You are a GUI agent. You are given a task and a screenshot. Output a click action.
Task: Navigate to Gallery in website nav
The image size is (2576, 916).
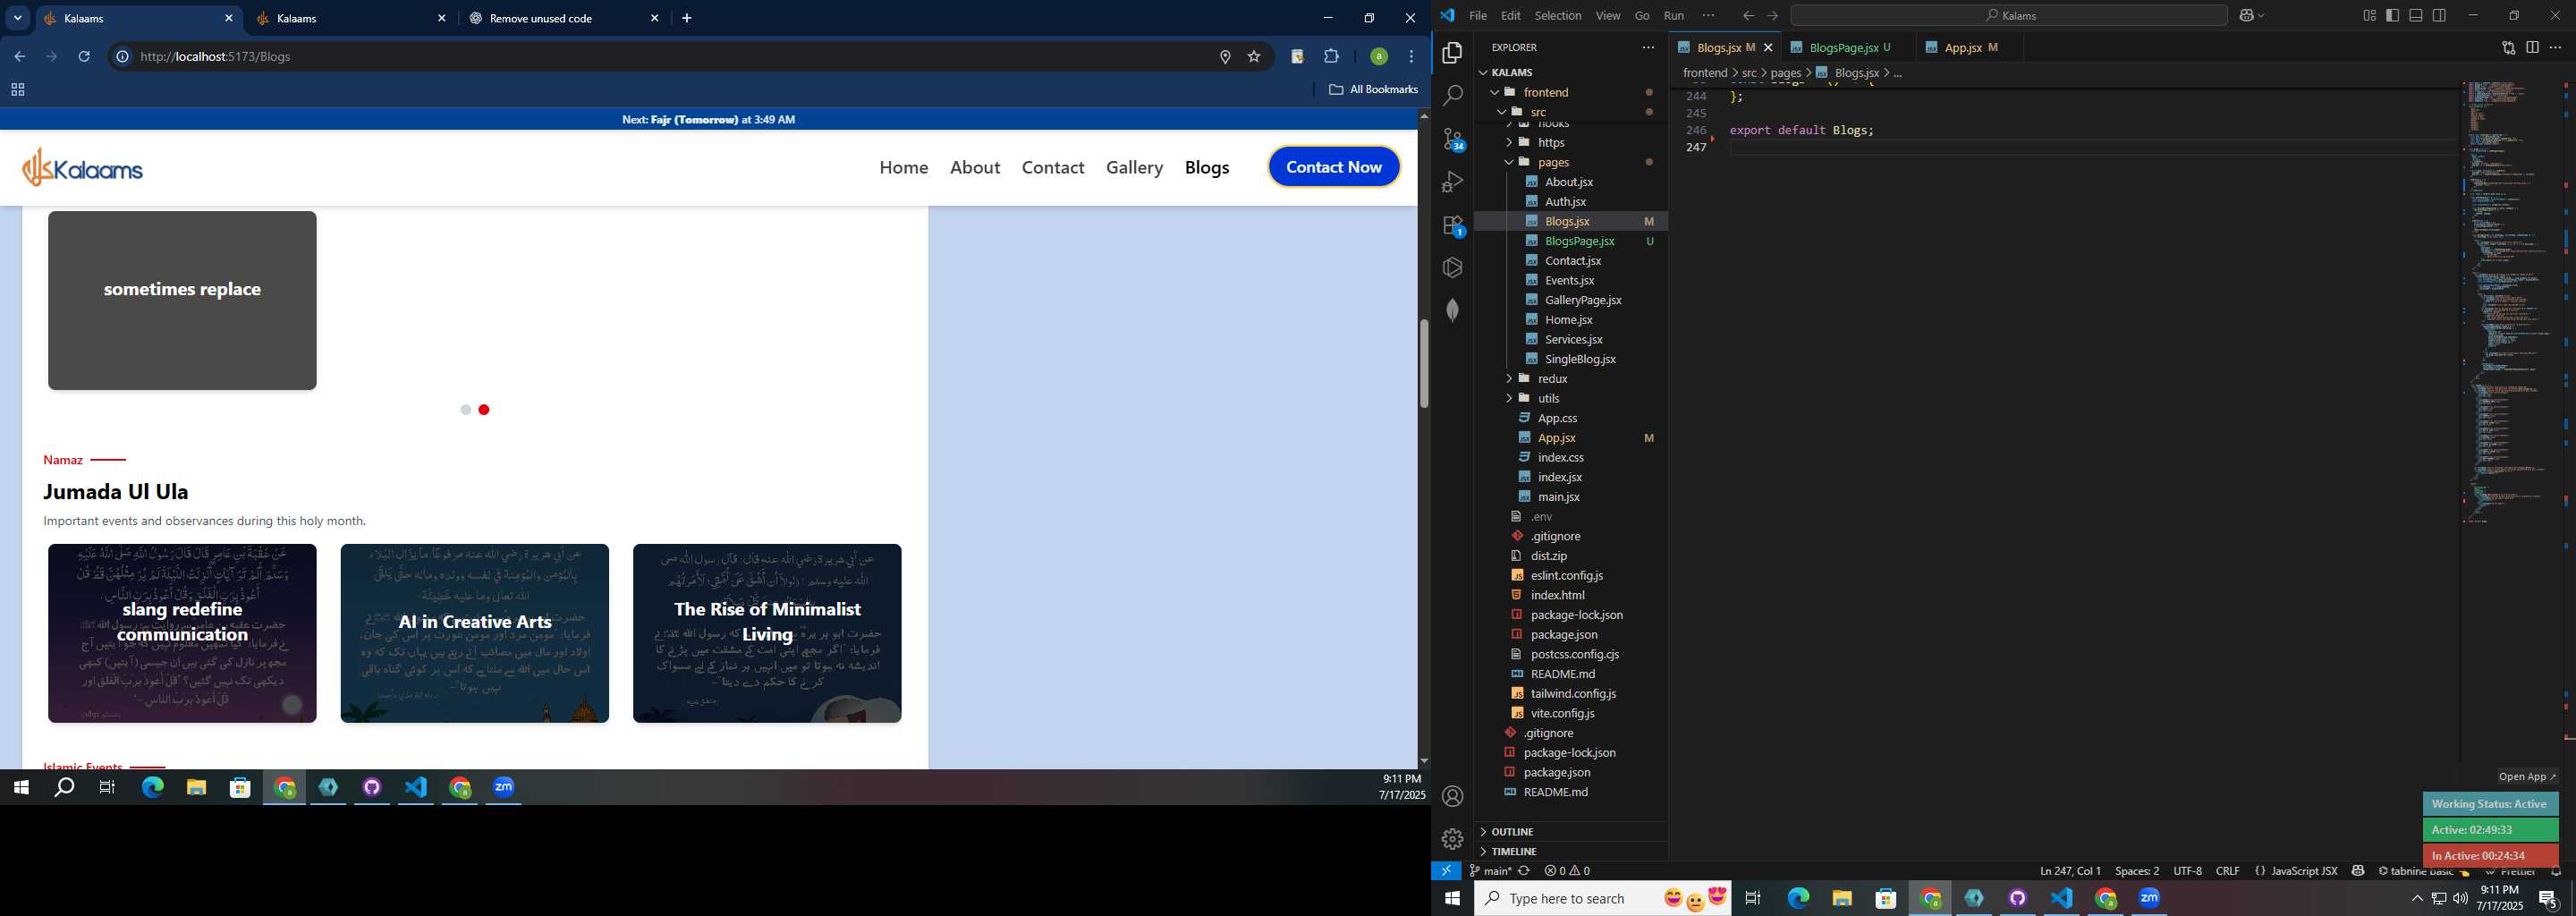click(1134, 167)
